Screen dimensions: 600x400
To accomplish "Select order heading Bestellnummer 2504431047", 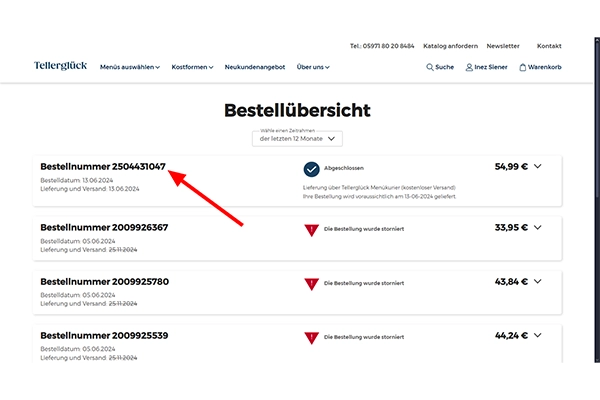I will tap(103, 166).
